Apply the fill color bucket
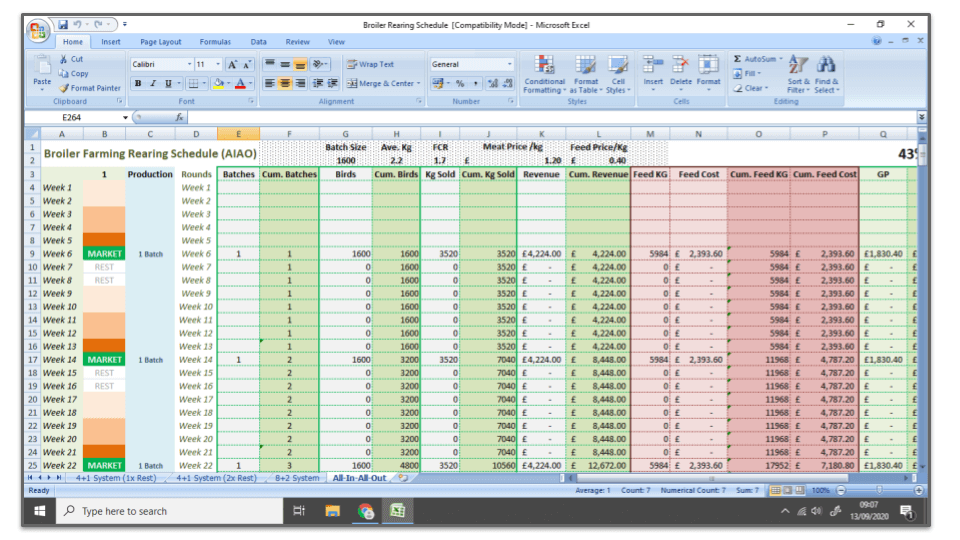 (x=218, y=83)
